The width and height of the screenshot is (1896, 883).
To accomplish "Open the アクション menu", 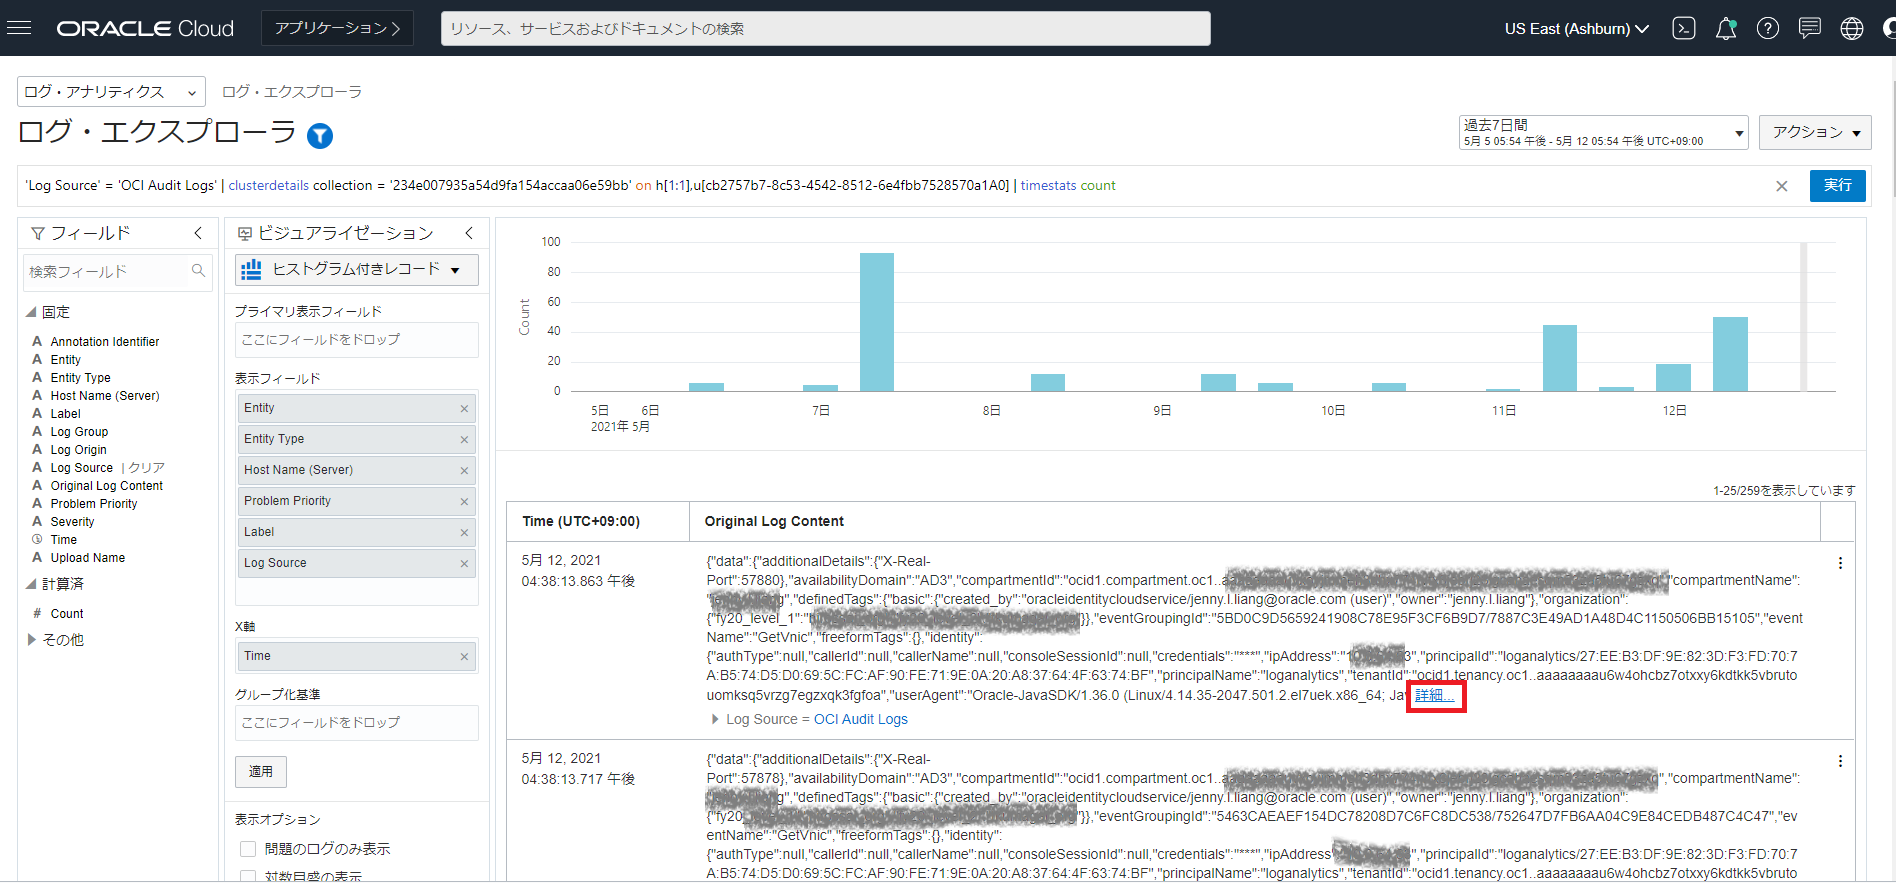I will tap(1815, 132).
